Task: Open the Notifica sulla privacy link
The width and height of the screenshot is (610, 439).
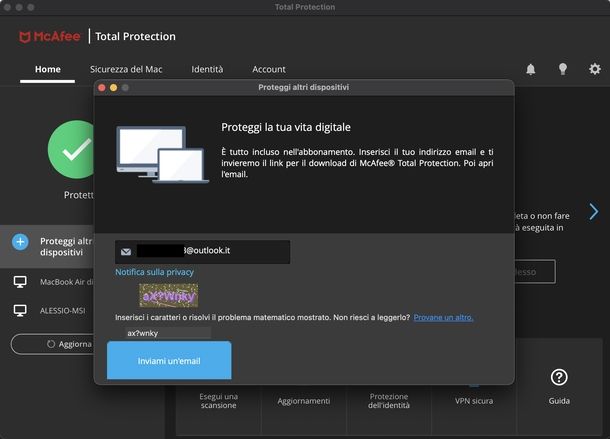Action: coord(154,272)
